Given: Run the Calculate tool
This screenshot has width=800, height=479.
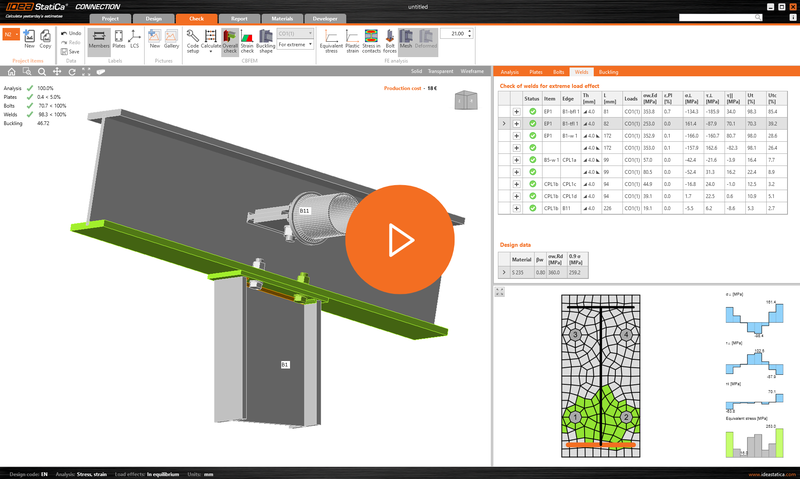Looking at the screenshot, I should coord(211,39).
